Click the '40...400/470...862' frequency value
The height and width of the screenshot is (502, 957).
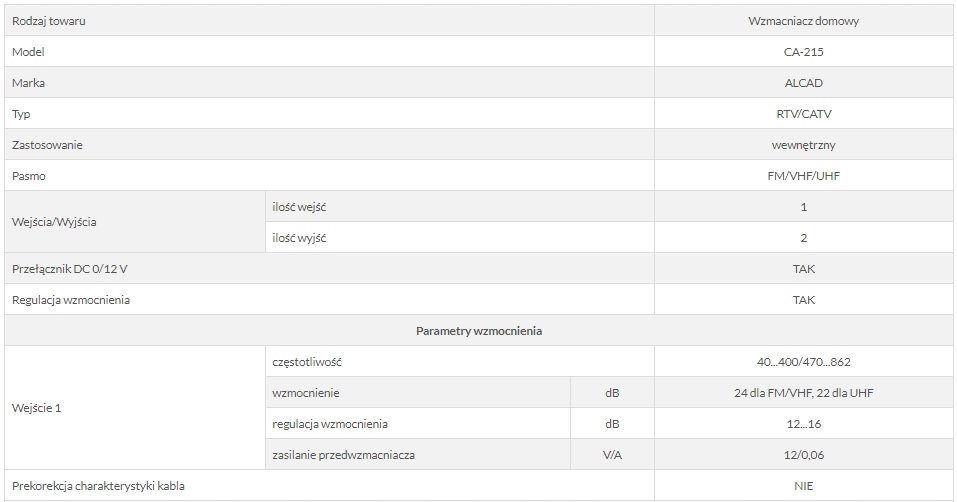click(803, 362)
